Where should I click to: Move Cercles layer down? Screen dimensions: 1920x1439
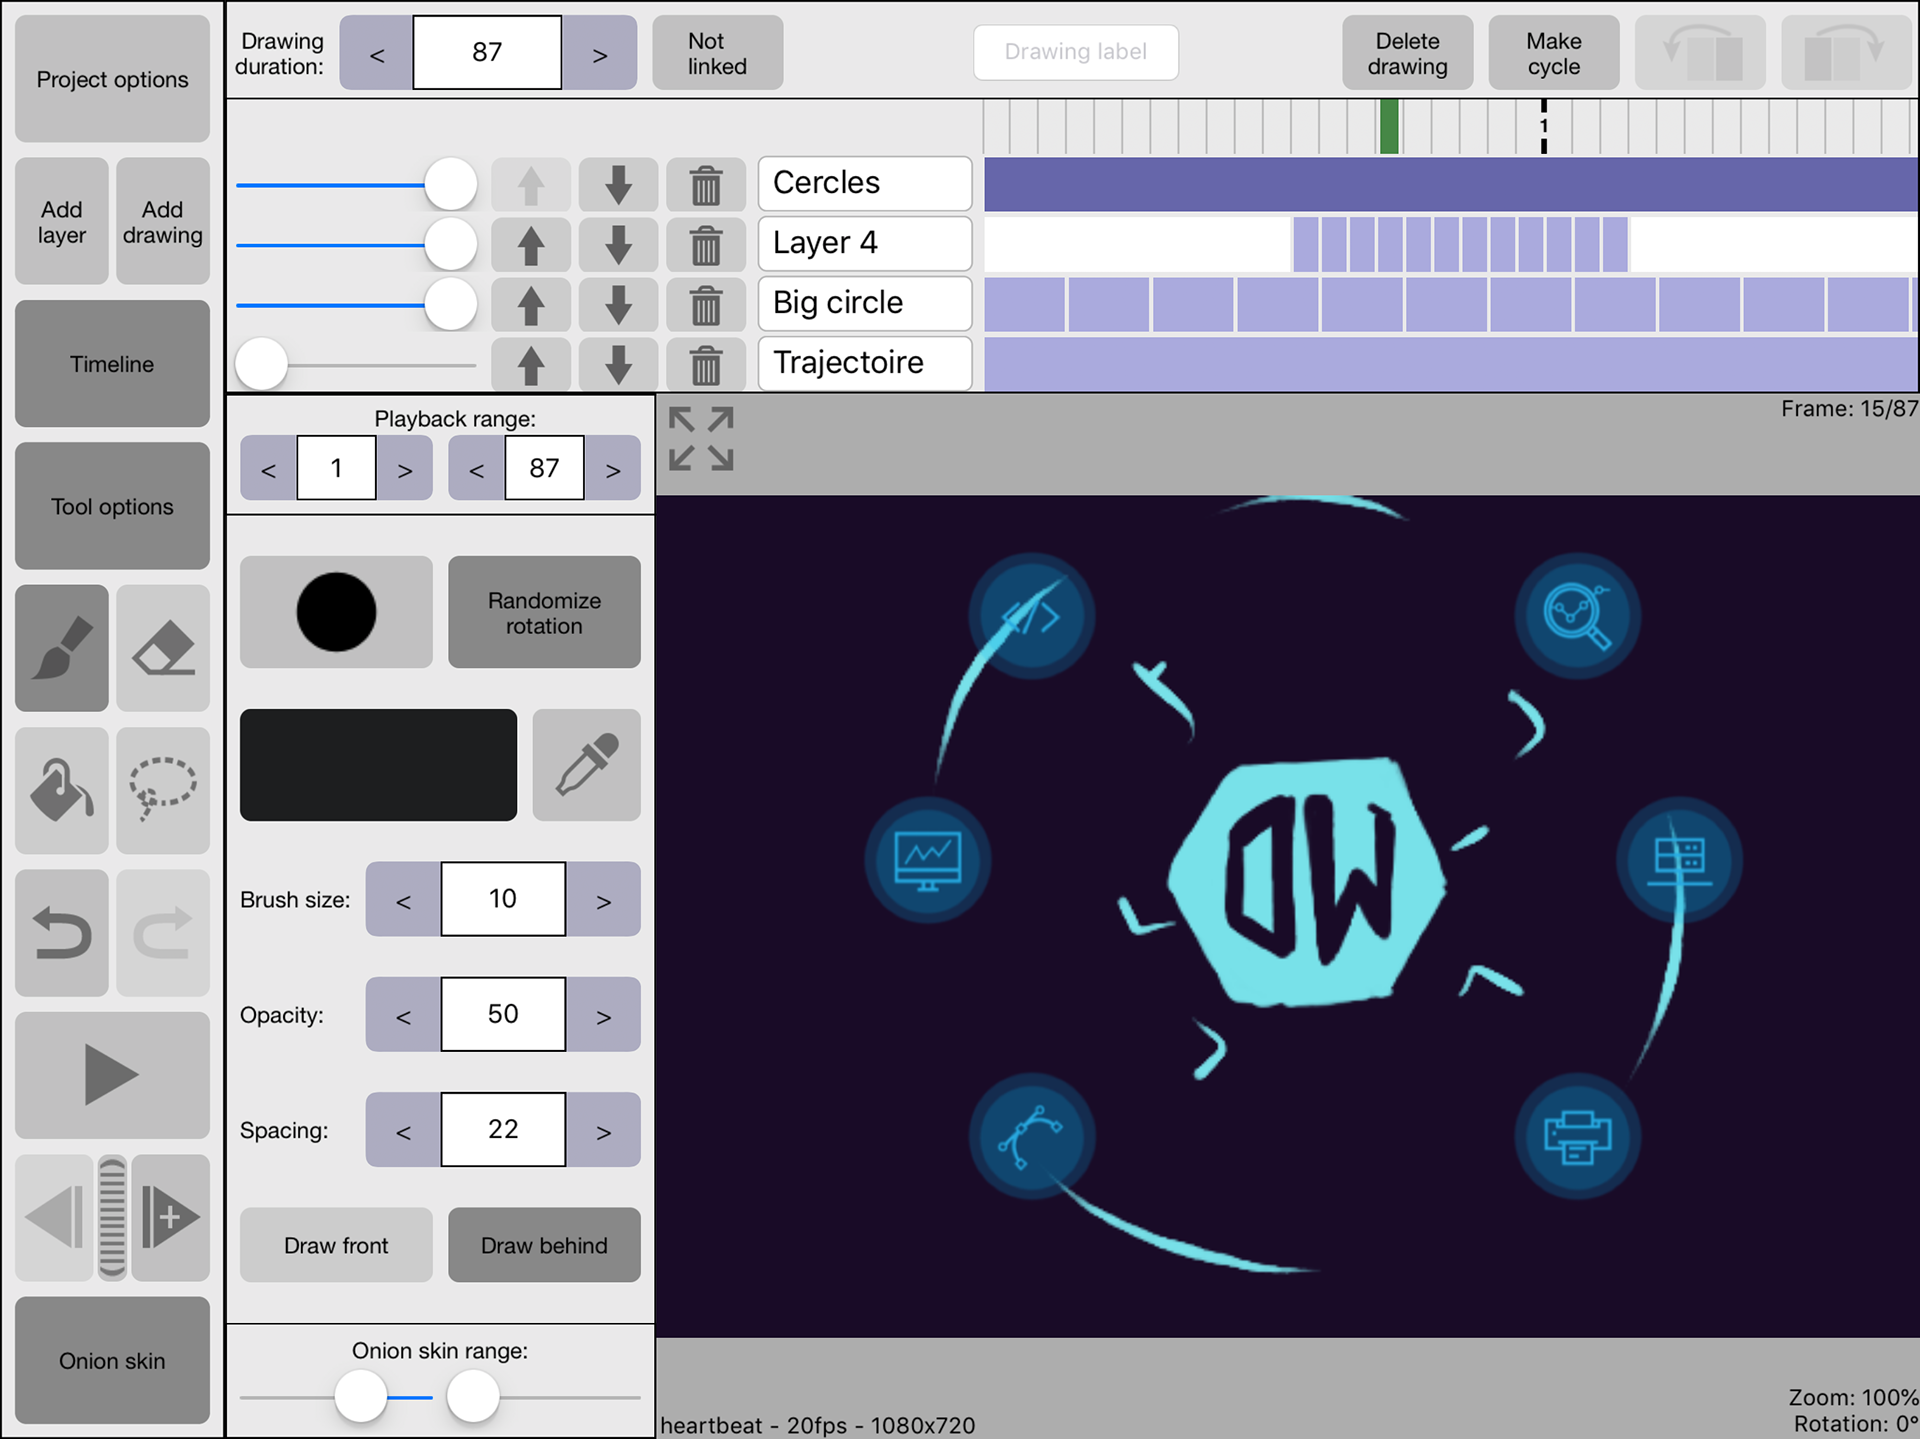pyautogui.click(x=619, y=185)
